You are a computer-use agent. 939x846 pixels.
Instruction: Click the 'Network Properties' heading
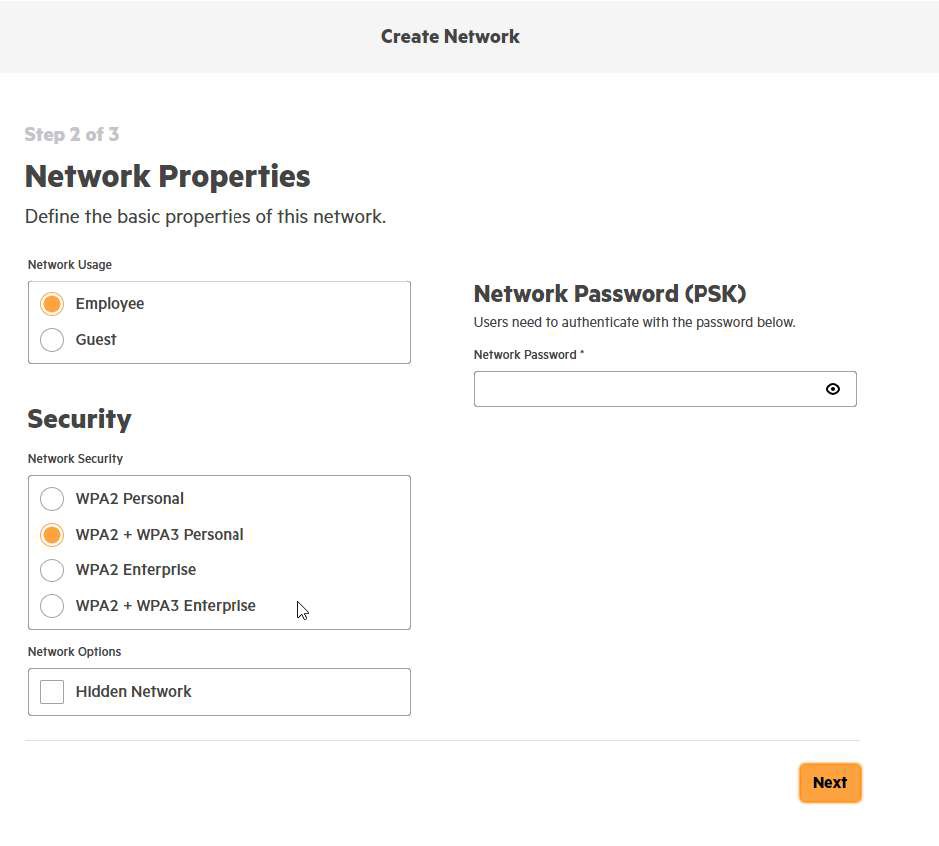[168, 176]
